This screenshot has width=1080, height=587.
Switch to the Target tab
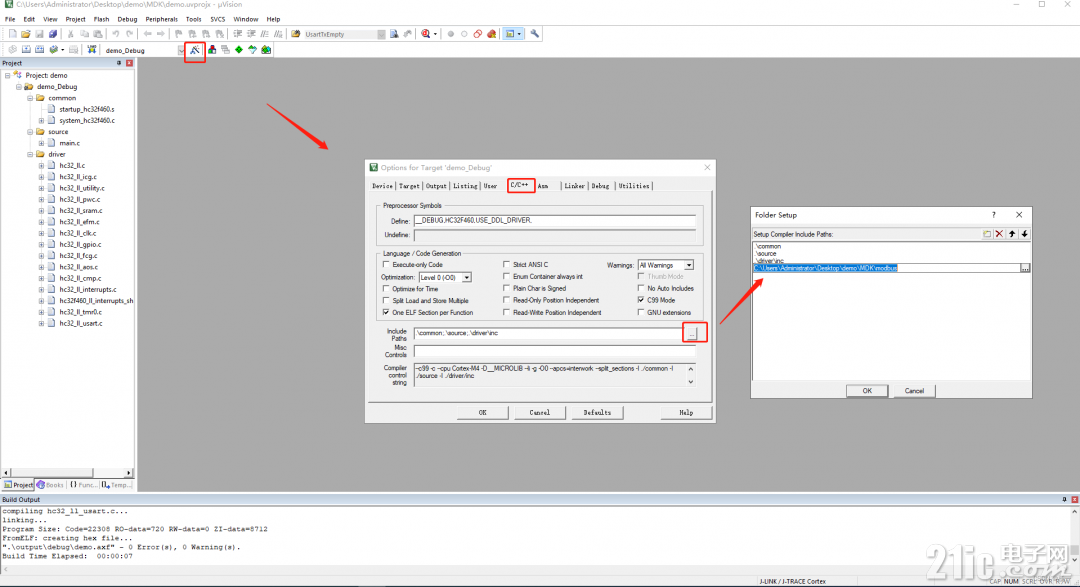pos(409,186)
